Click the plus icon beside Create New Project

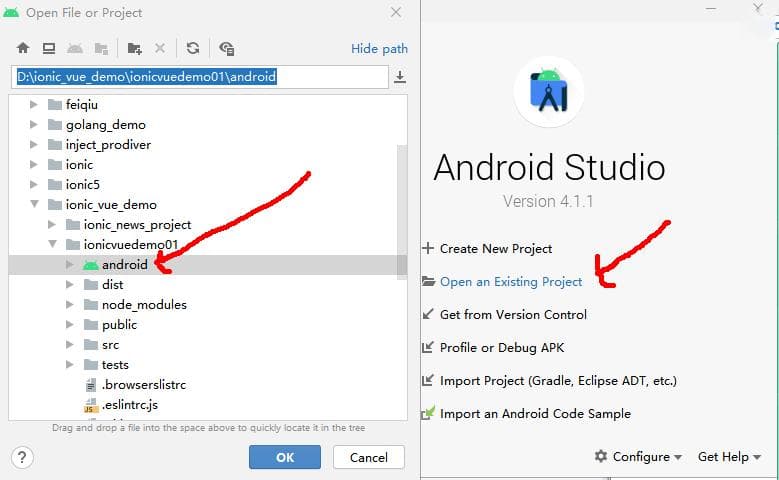coord(428,248)
